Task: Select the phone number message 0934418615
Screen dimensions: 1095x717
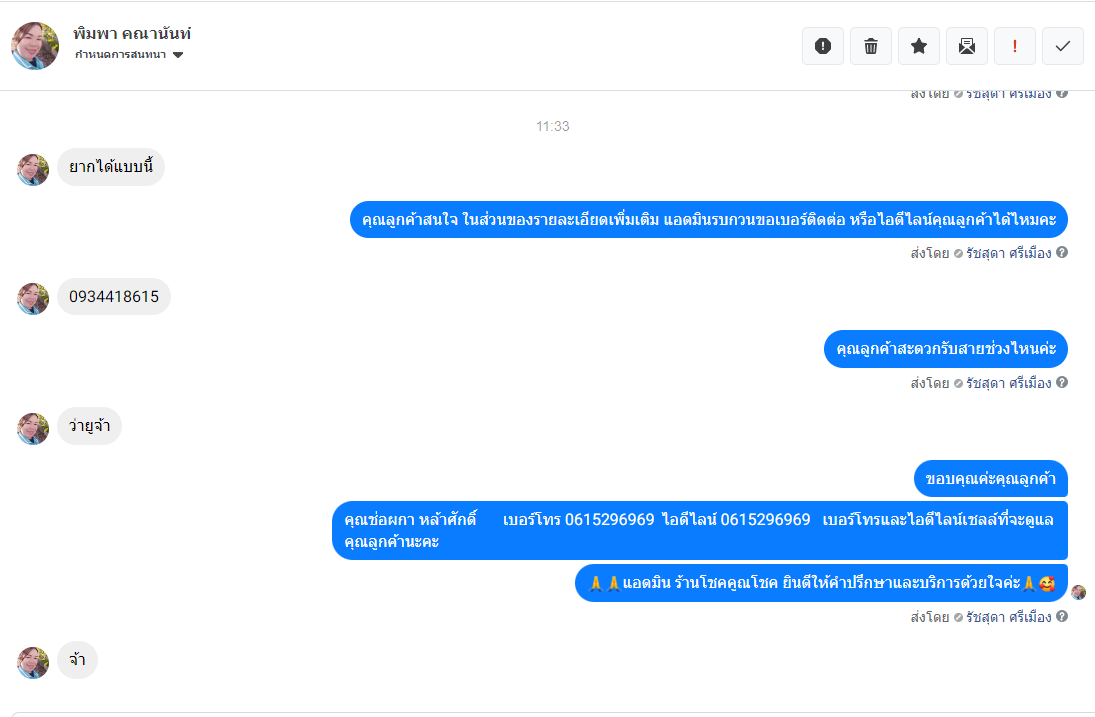Action: 114,297
